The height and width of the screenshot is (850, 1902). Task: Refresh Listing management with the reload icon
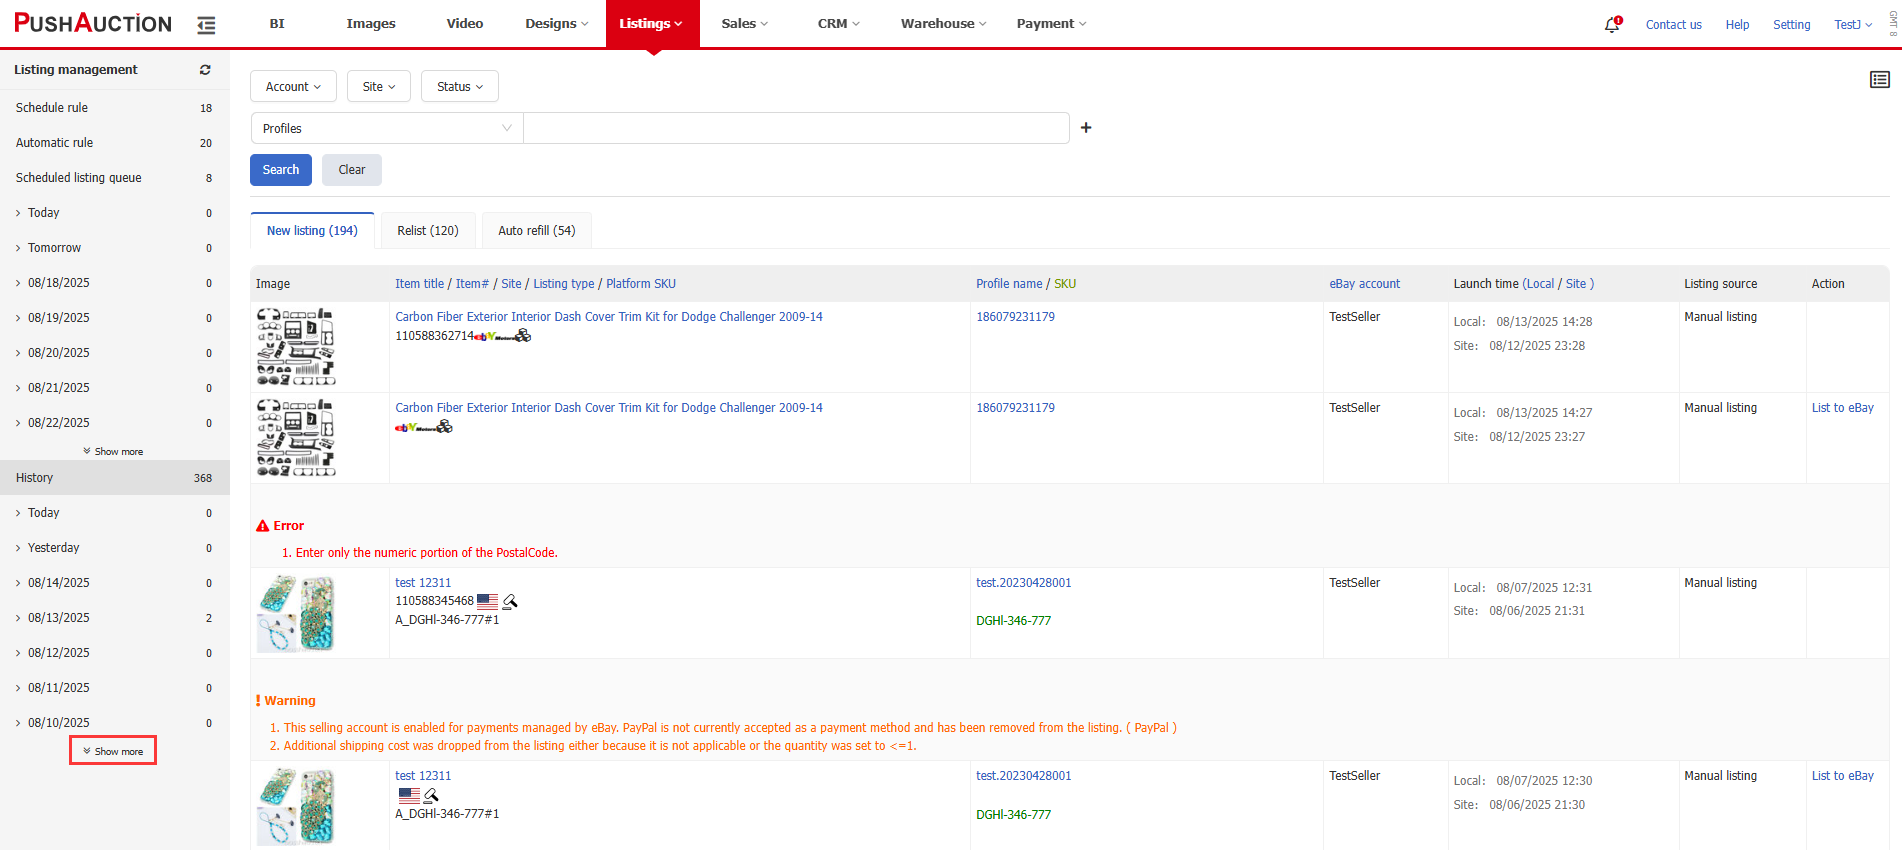(205, 70)
